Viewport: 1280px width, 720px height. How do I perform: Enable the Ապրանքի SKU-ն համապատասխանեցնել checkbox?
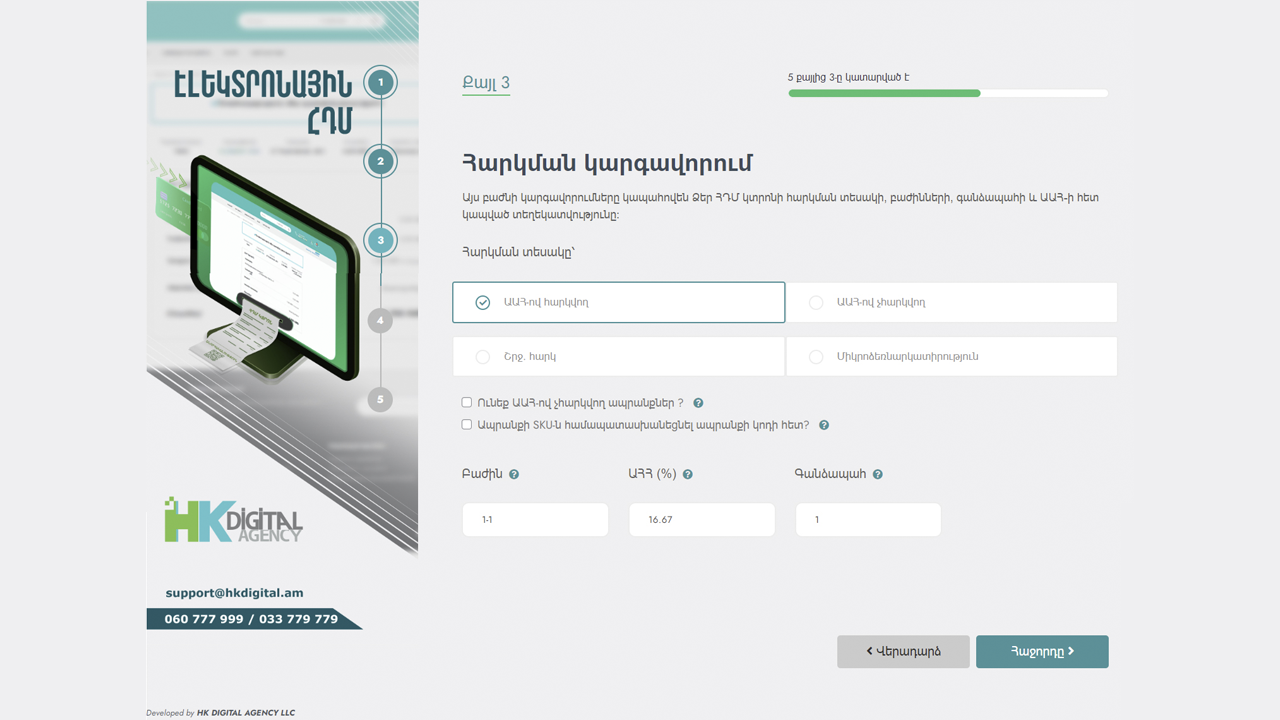click(x=467, y=424)
